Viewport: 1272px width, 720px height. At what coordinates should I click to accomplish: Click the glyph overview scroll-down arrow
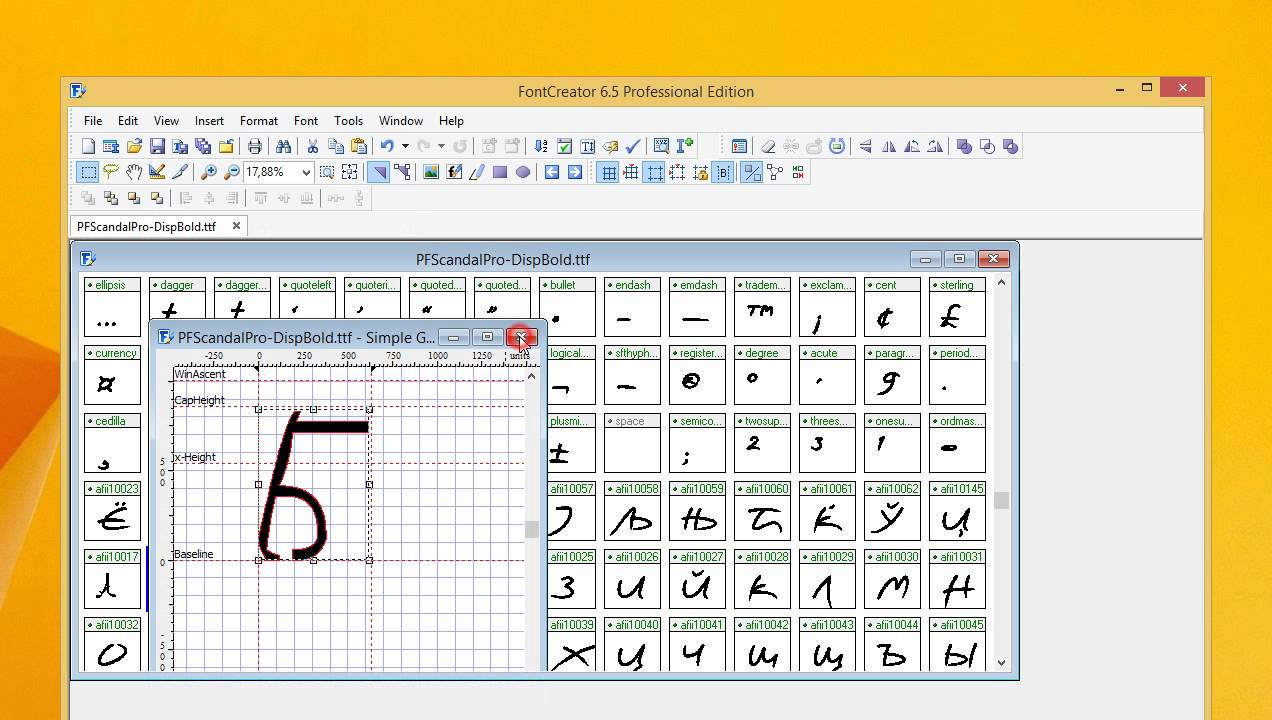coord(1002,662)
